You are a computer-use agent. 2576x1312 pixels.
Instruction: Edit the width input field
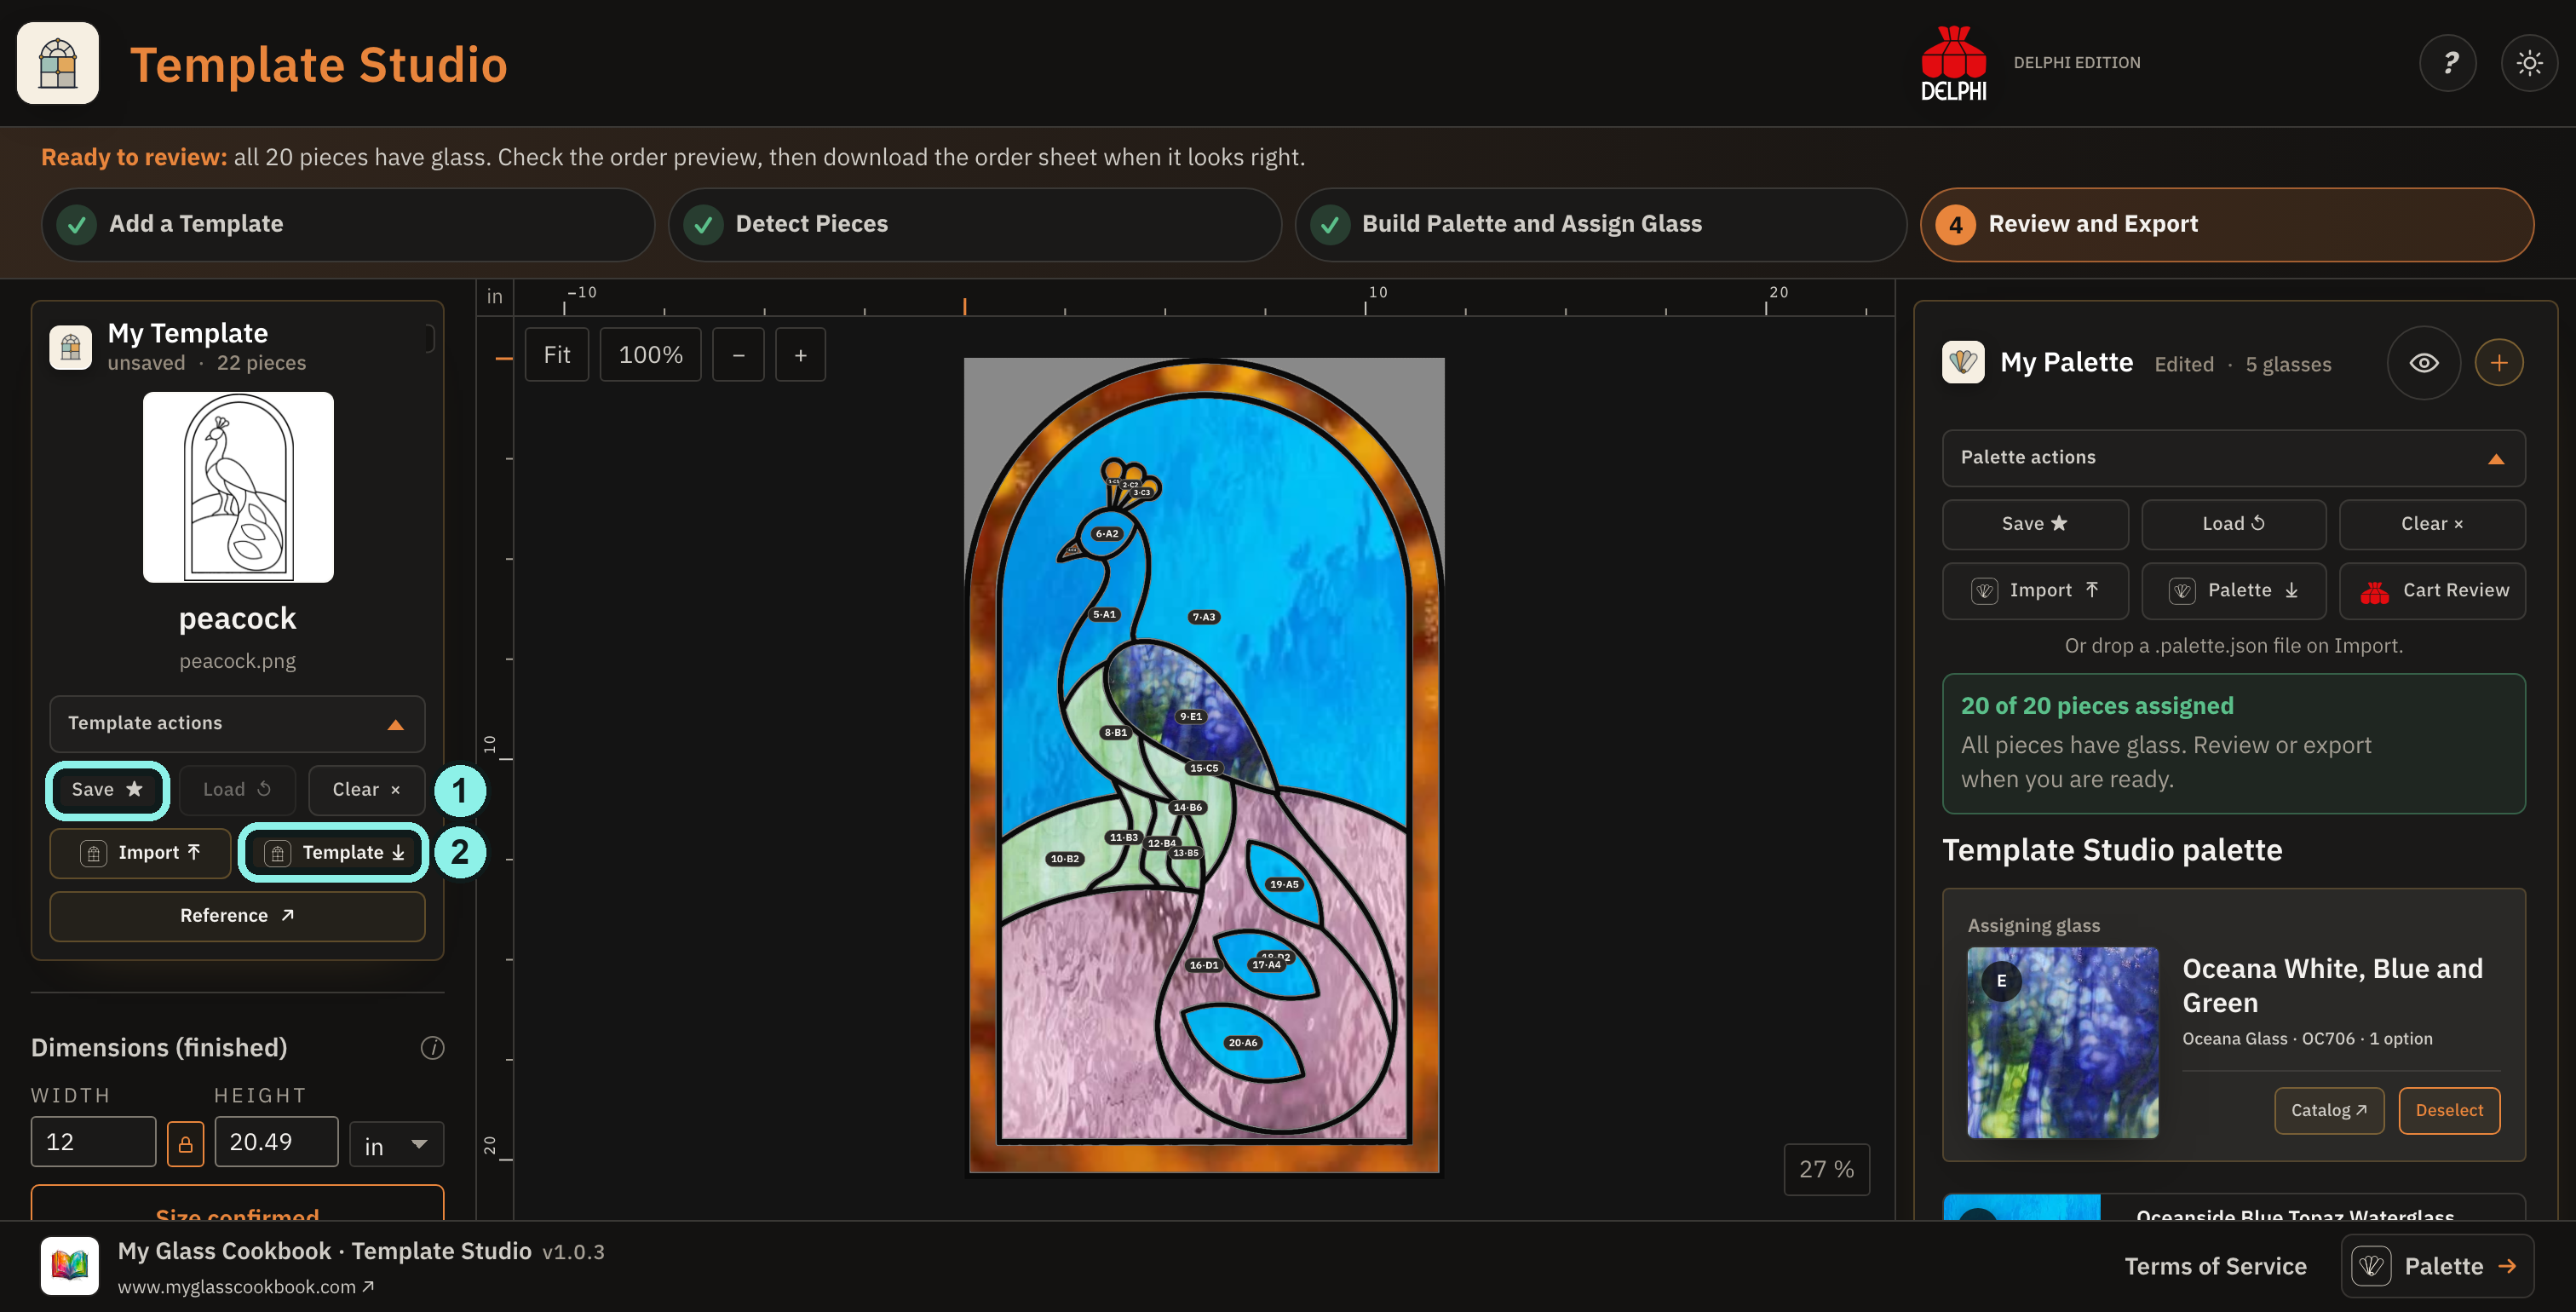[x=93, y=1142]
